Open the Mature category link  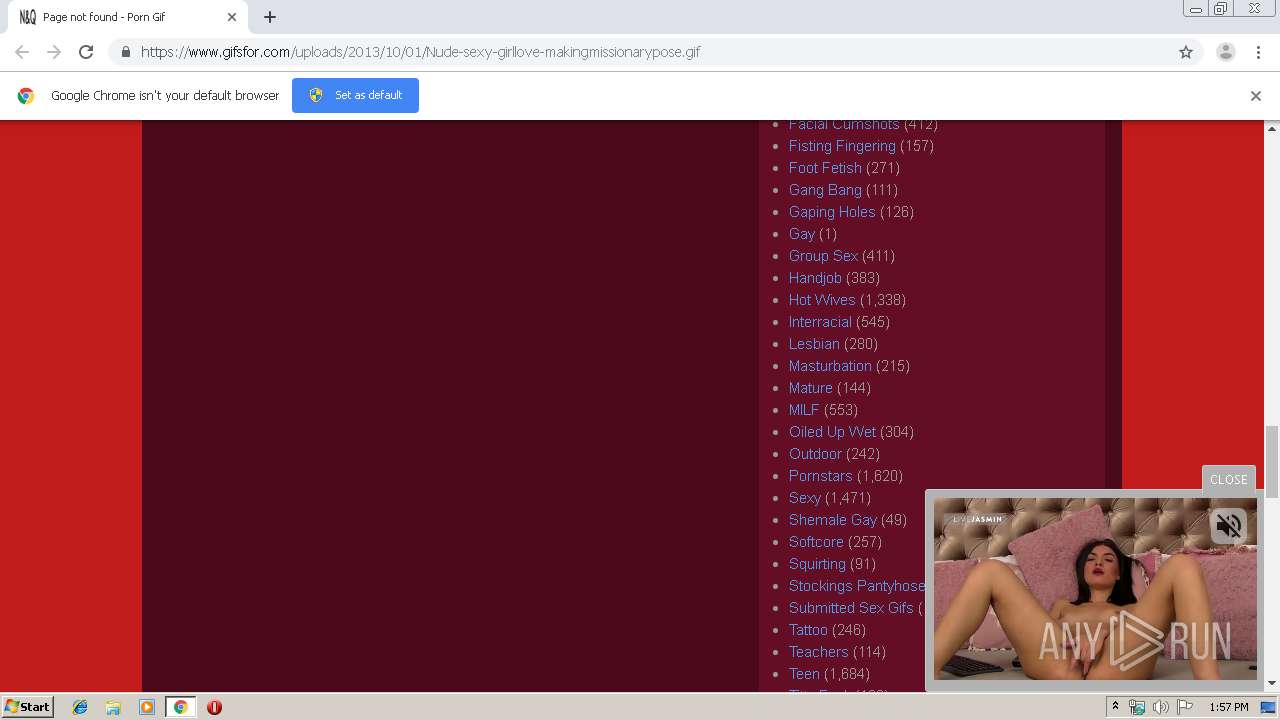[810, 388]
